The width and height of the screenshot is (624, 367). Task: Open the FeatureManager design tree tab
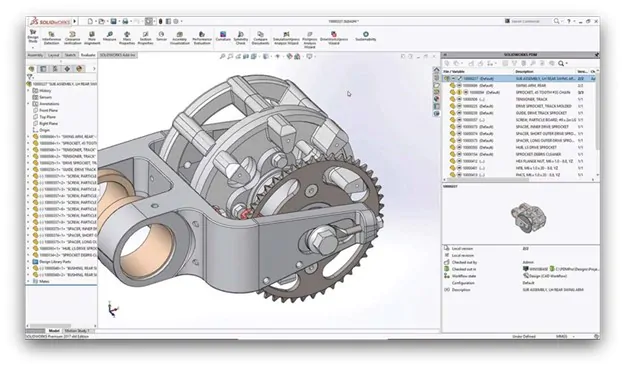point(32,69)
